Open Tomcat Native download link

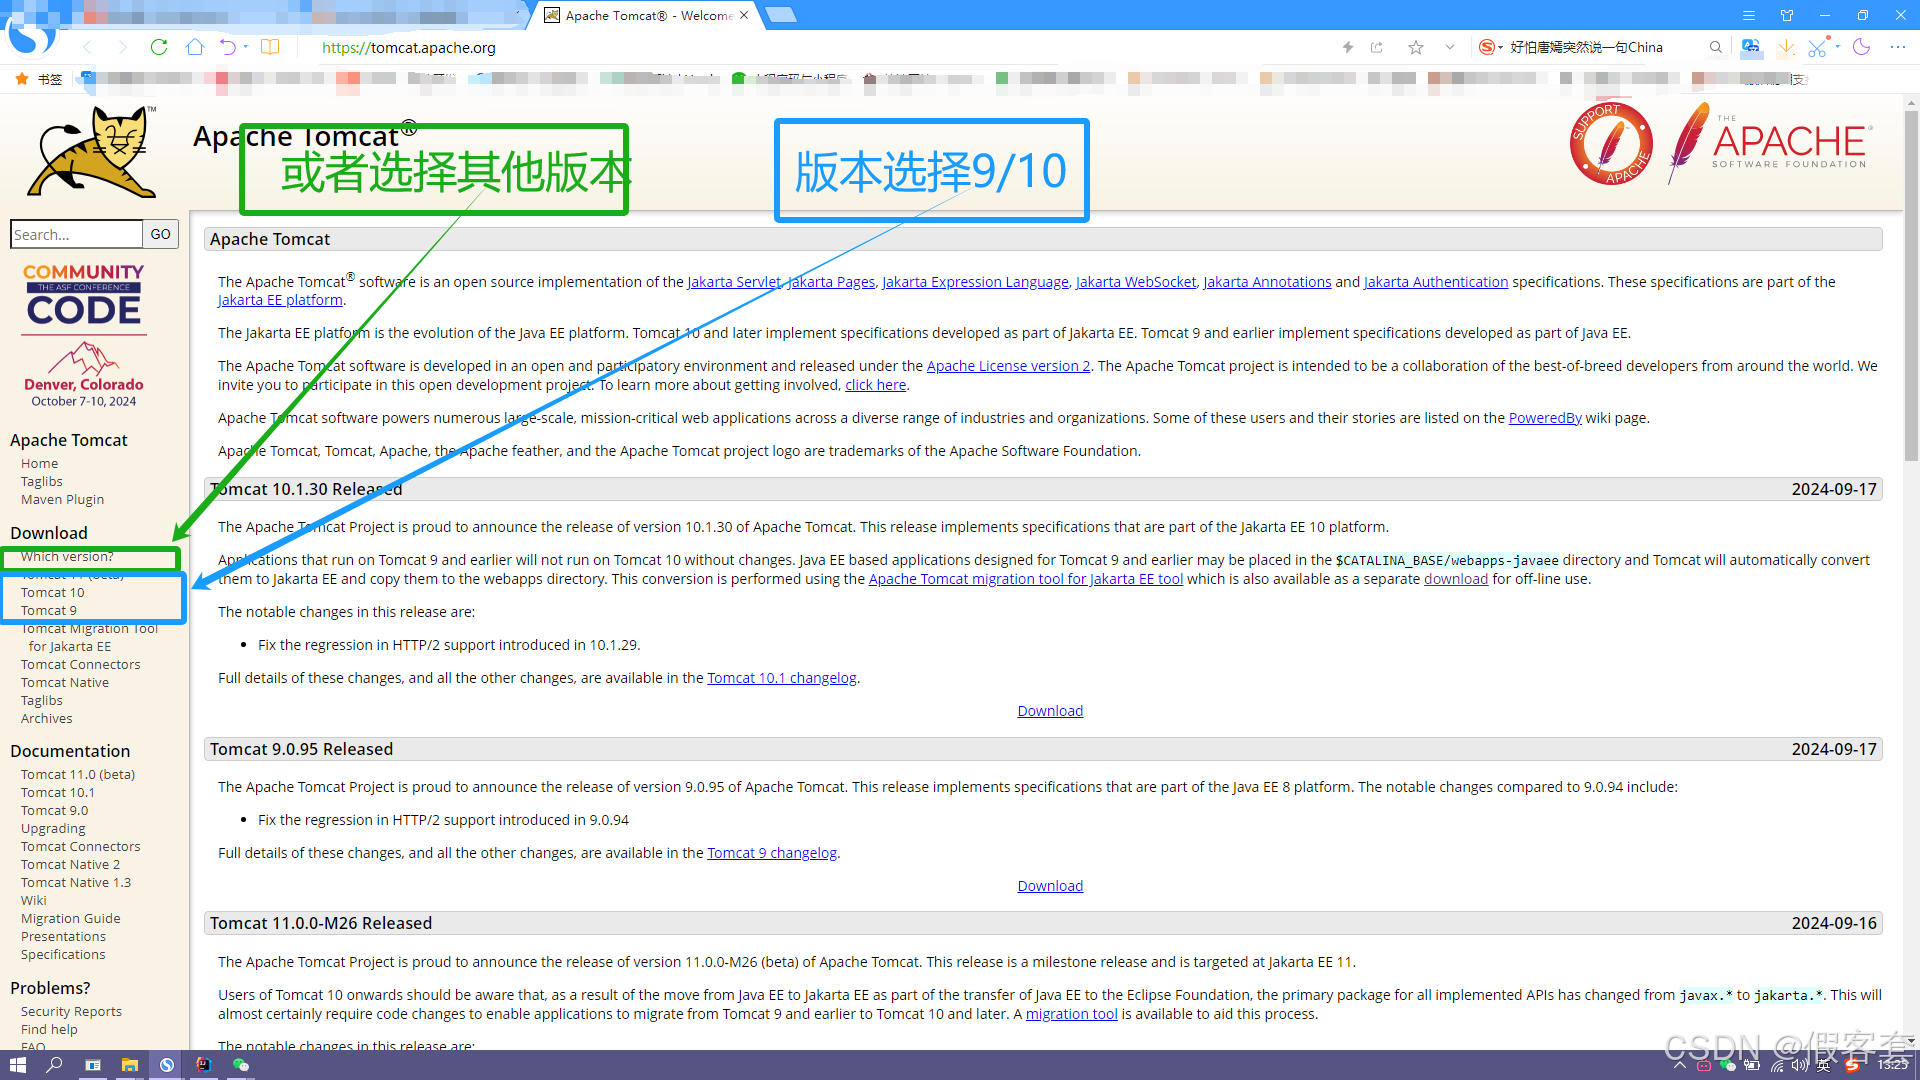(65, 682)
